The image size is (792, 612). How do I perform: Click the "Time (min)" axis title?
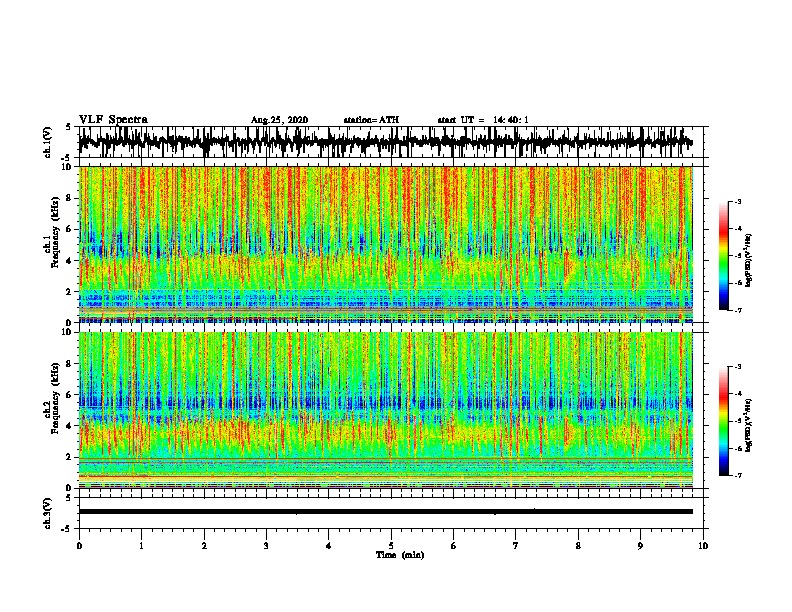[400, 555]
